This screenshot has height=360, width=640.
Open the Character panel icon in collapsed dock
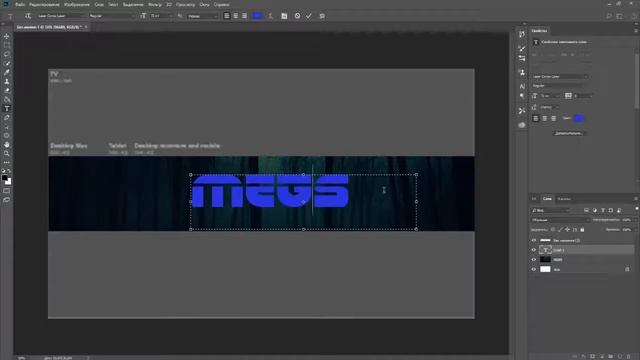pos(522,86)
